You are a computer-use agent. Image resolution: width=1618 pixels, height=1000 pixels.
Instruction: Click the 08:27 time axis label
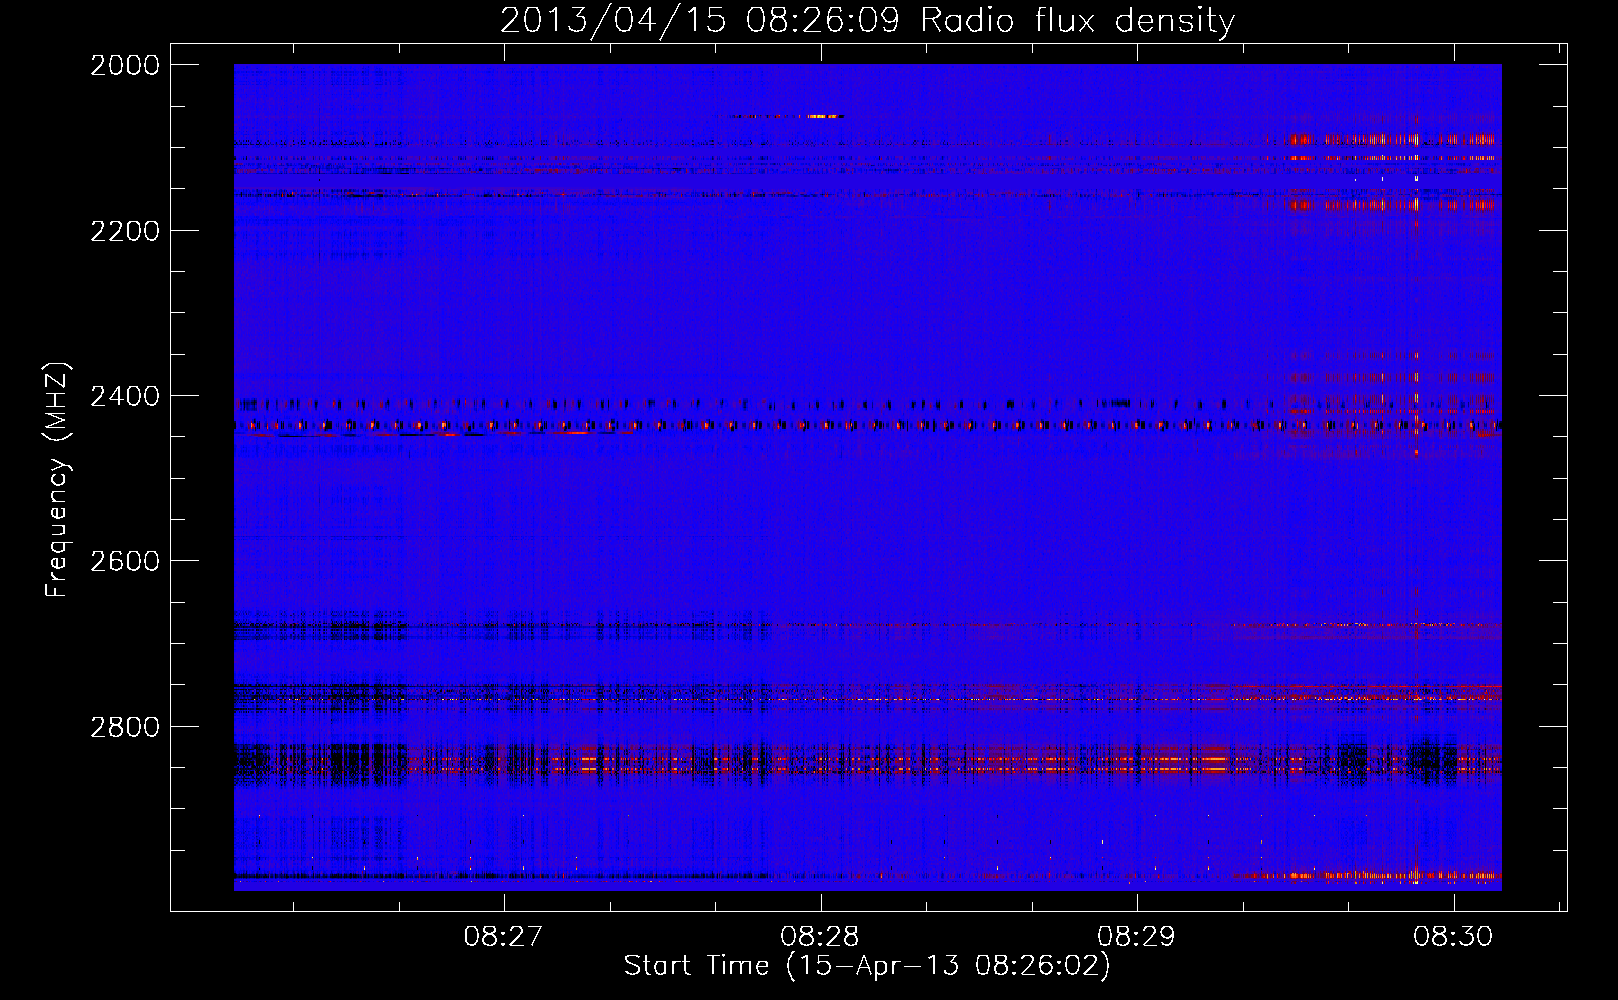(504, 936)
